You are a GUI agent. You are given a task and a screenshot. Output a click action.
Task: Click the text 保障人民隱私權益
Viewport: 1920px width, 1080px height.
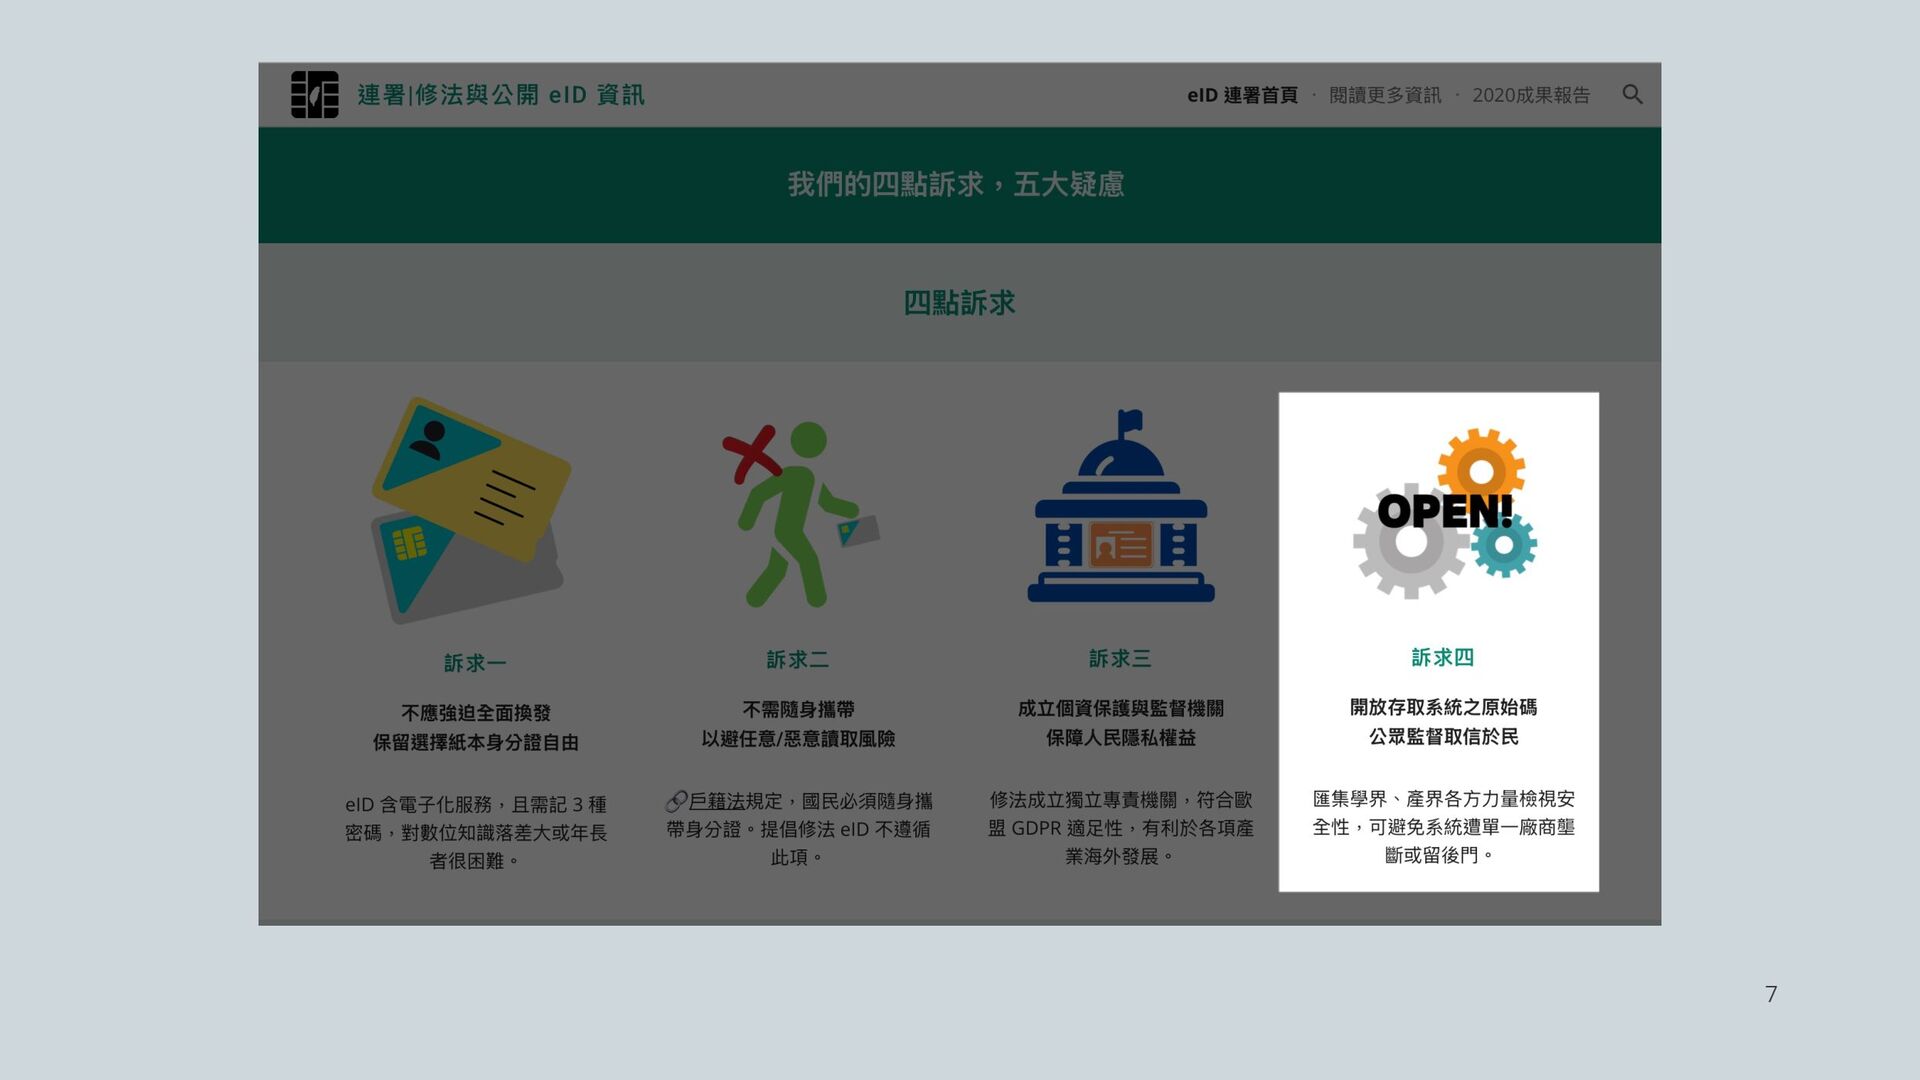pyautogui.click(x=1121, y=738)
